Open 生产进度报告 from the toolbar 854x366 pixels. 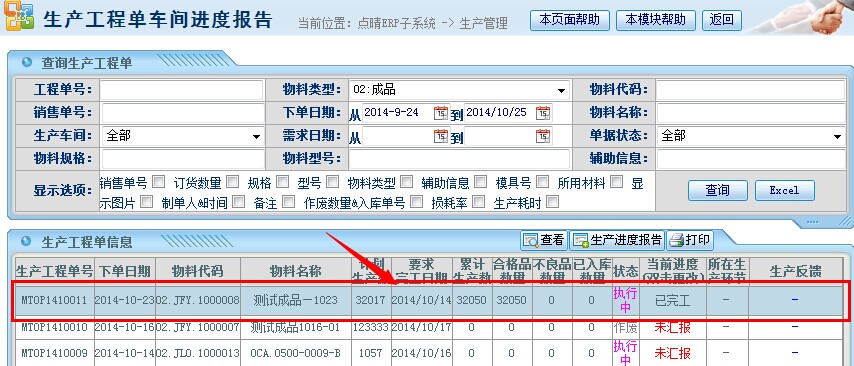tap(618, 240)
